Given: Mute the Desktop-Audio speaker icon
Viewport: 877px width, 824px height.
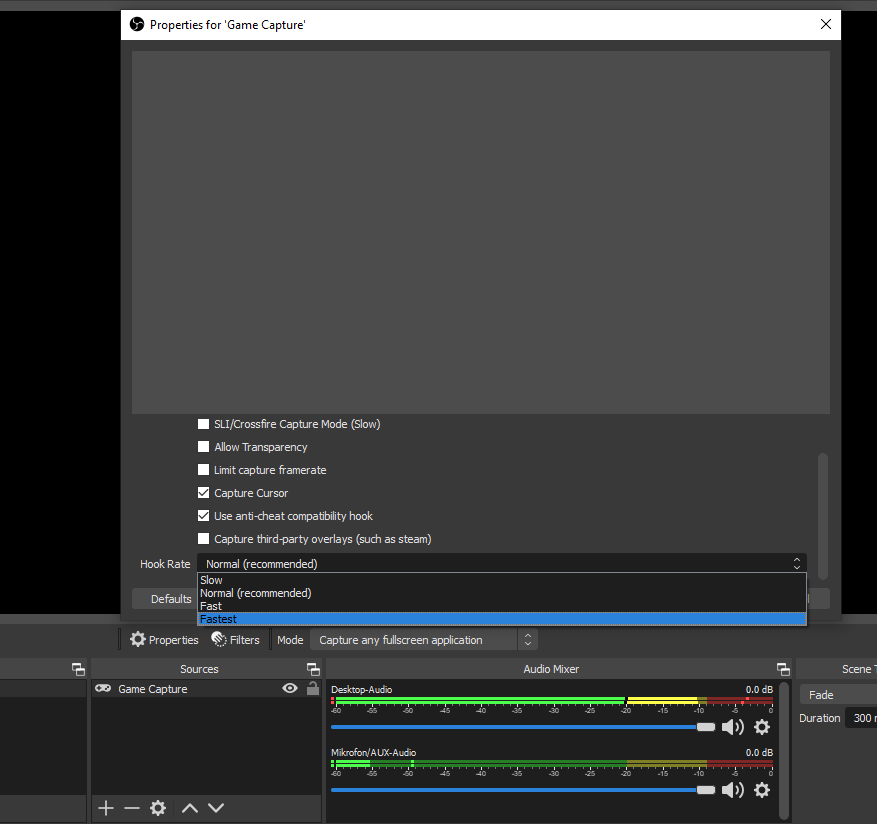Looking at the screenshot, I should [732, 727].
